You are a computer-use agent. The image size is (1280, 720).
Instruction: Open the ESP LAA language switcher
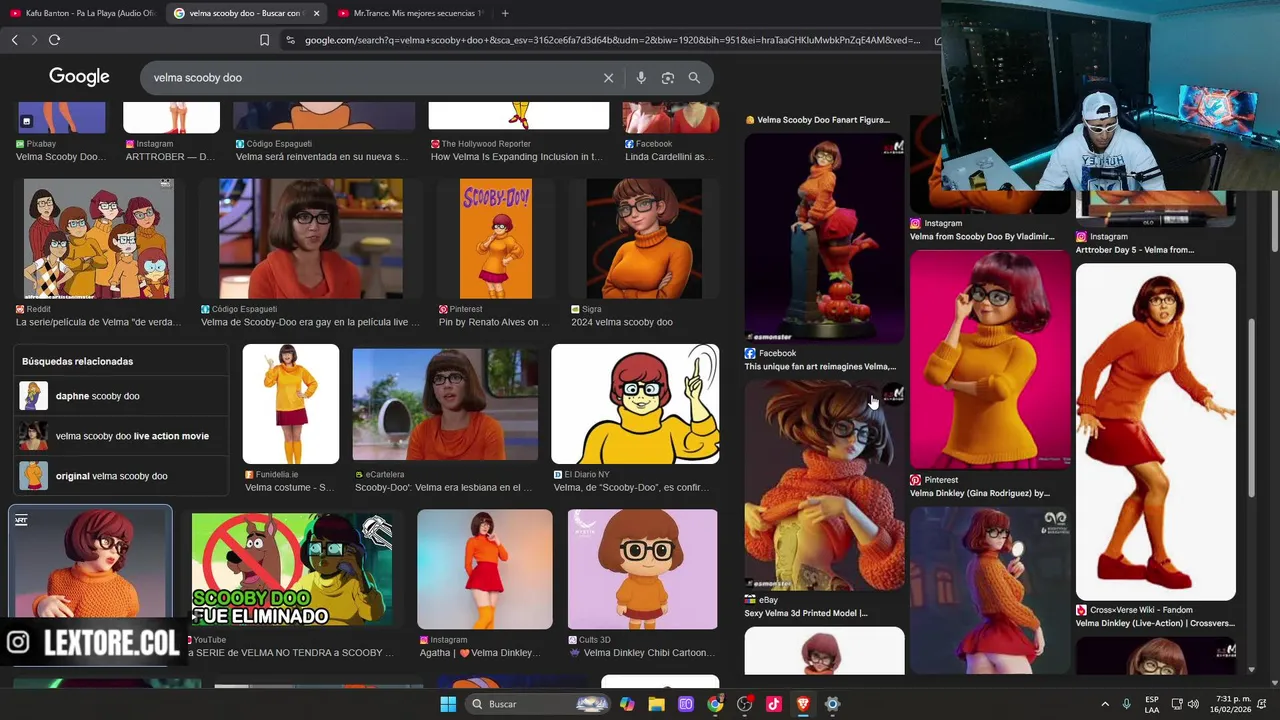(1152, 704)
